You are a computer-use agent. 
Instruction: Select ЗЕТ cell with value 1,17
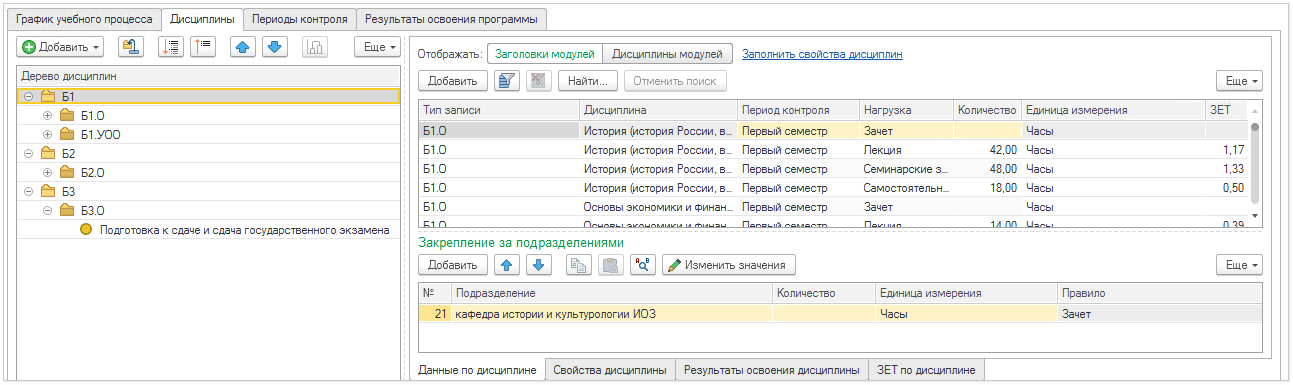(1226, 149)
